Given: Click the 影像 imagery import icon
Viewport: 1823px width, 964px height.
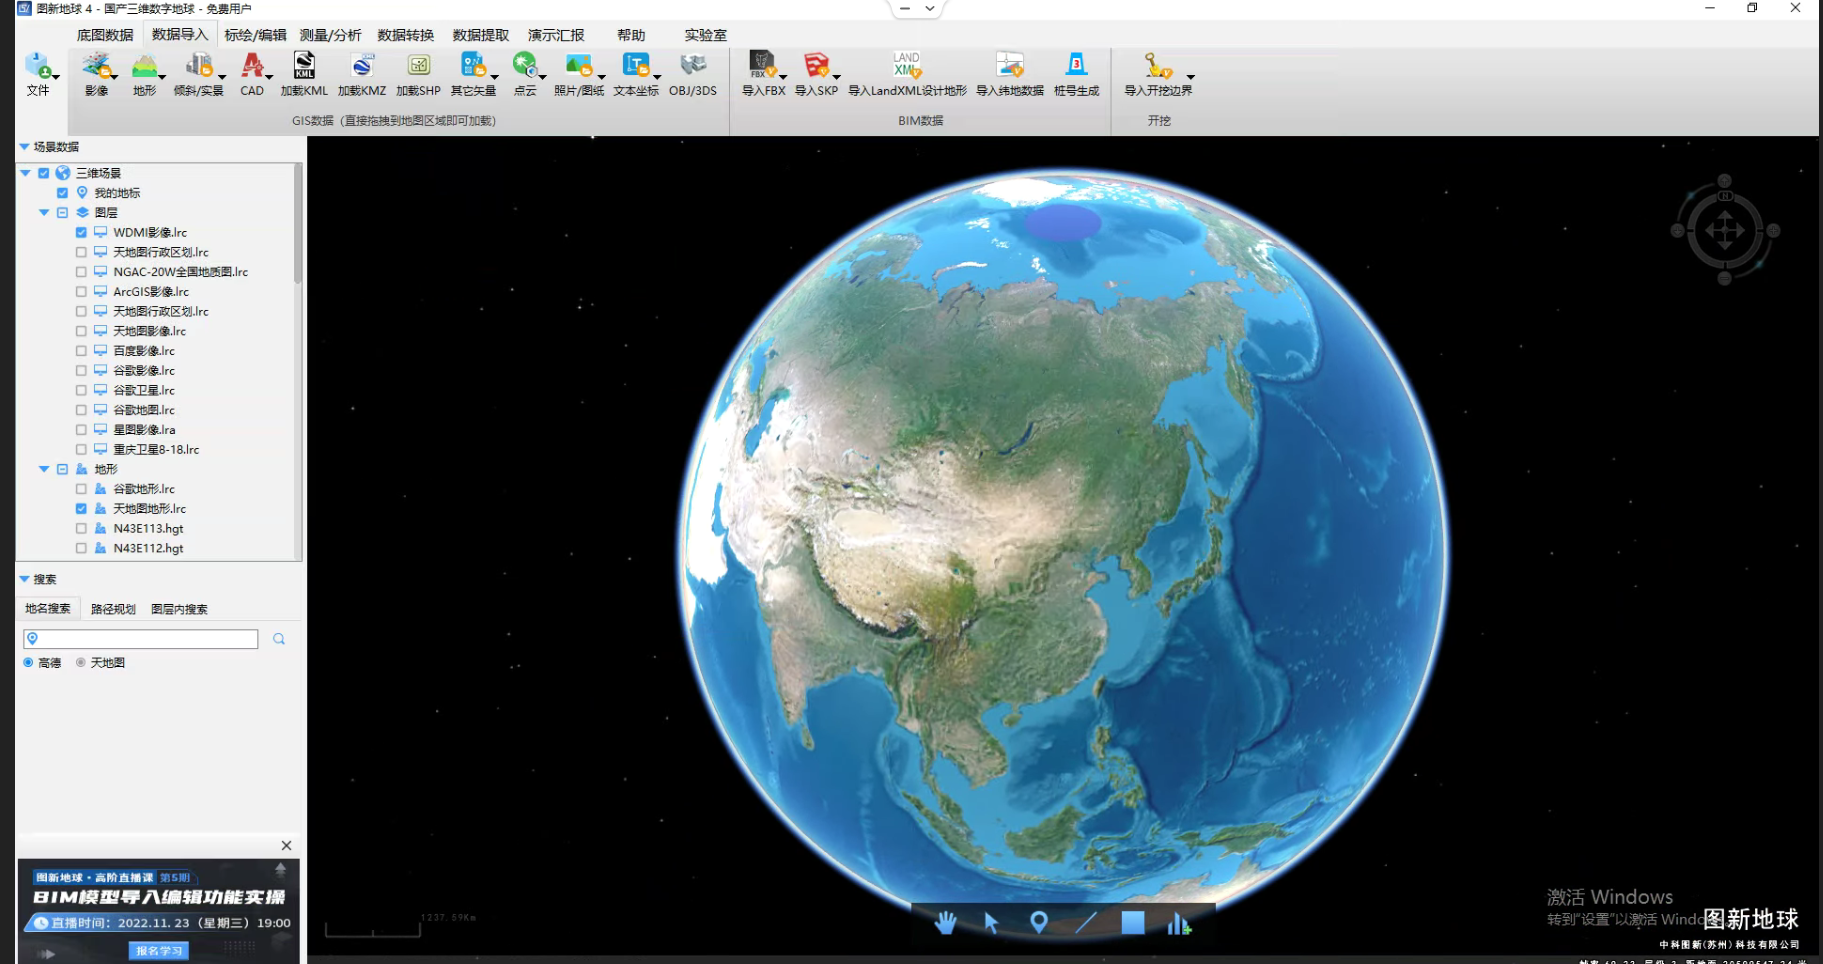Looking at the screenshot, I should [x=95, y=66].
